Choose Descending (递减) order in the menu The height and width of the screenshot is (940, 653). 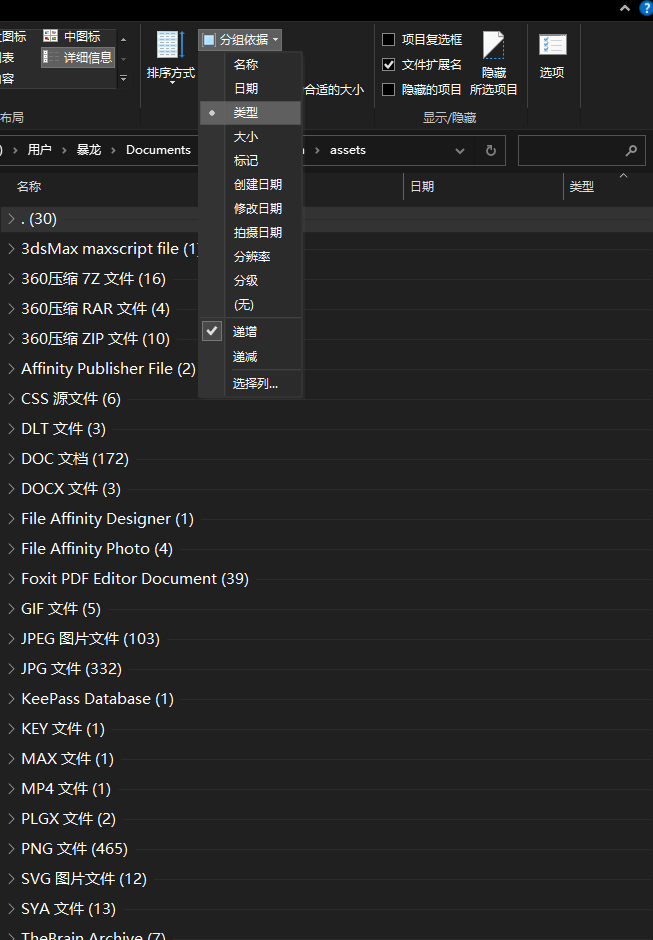[251, 357]
